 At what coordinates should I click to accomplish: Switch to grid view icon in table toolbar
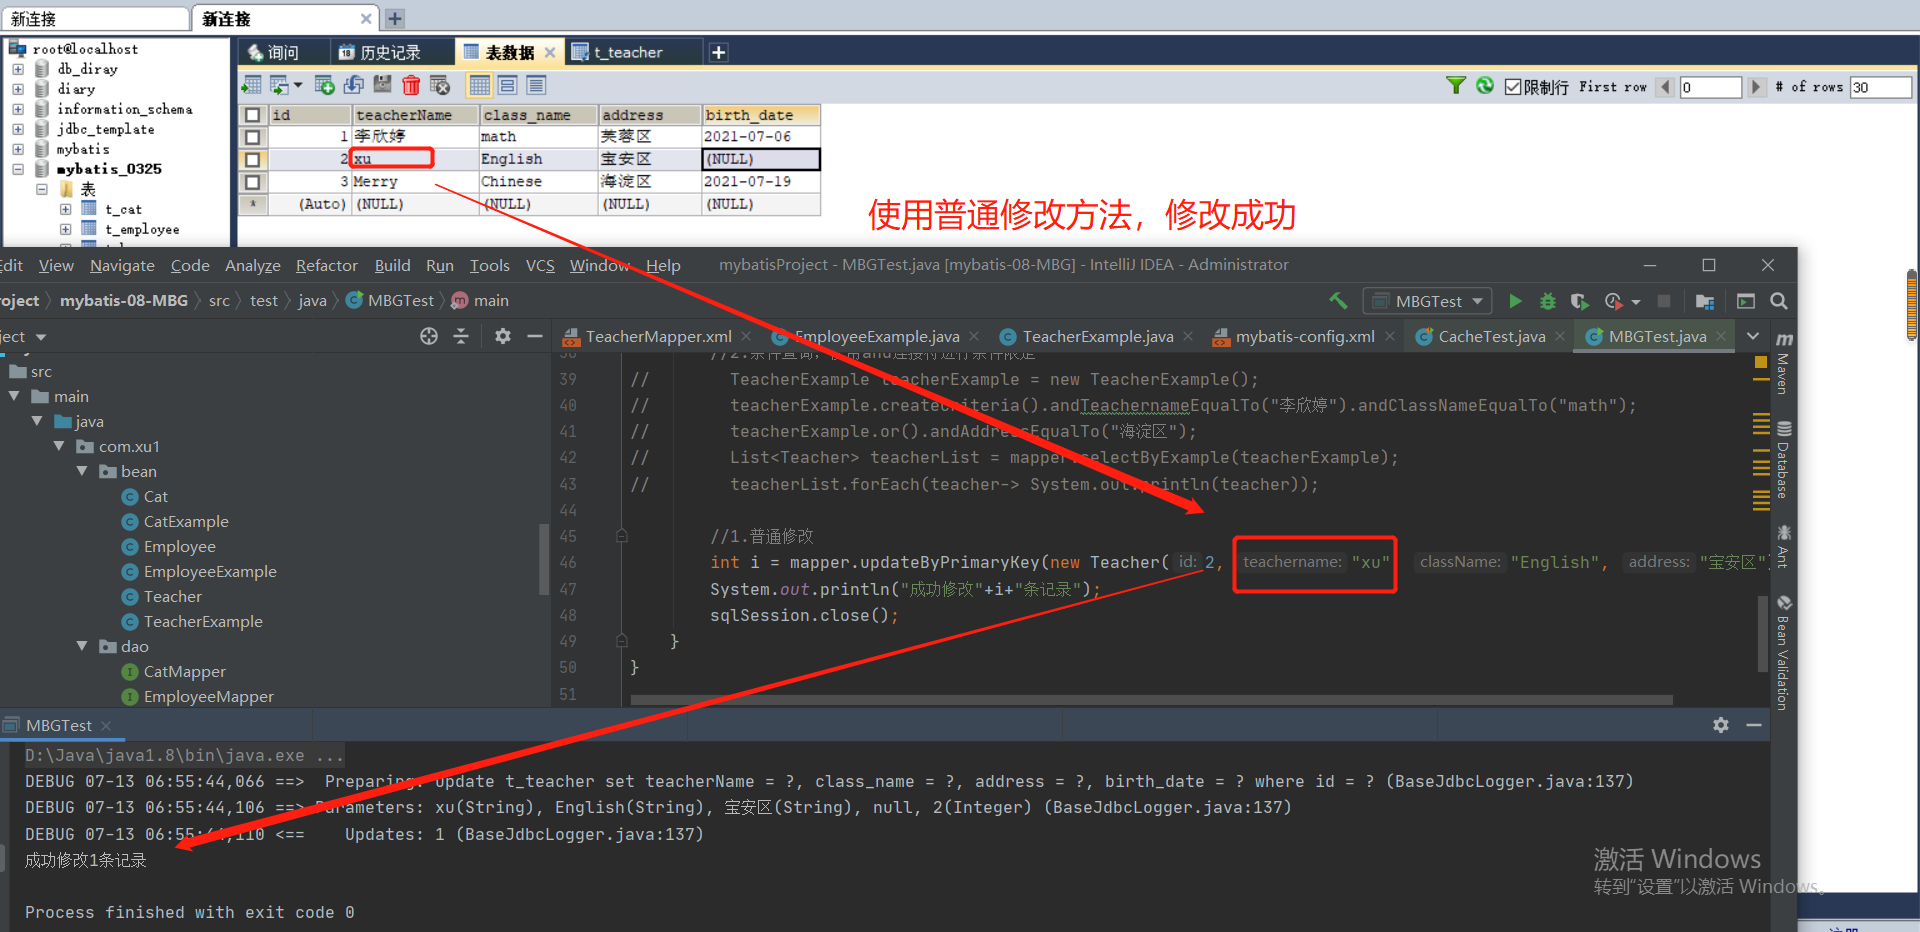(479, 85)
